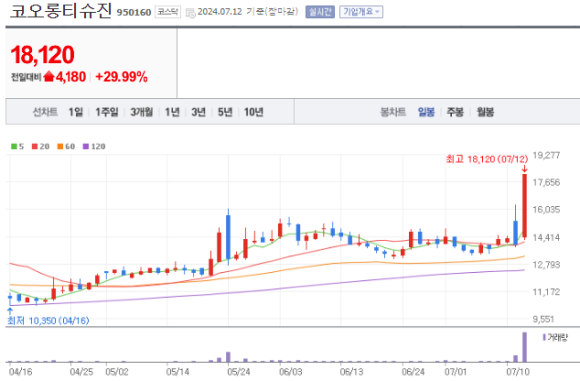580x381 pixels.
Task: Click the 06/24 date axis label
Action: coord(413,371)
